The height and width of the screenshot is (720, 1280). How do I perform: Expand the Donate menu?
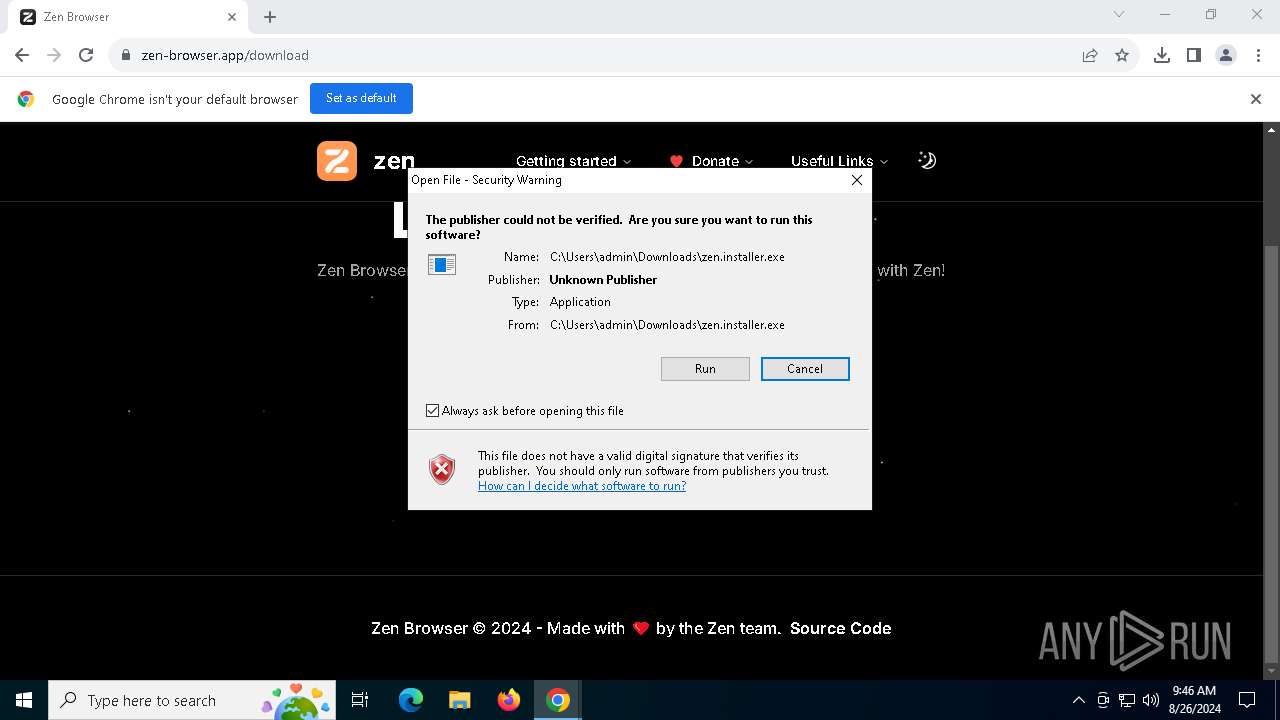711,161
